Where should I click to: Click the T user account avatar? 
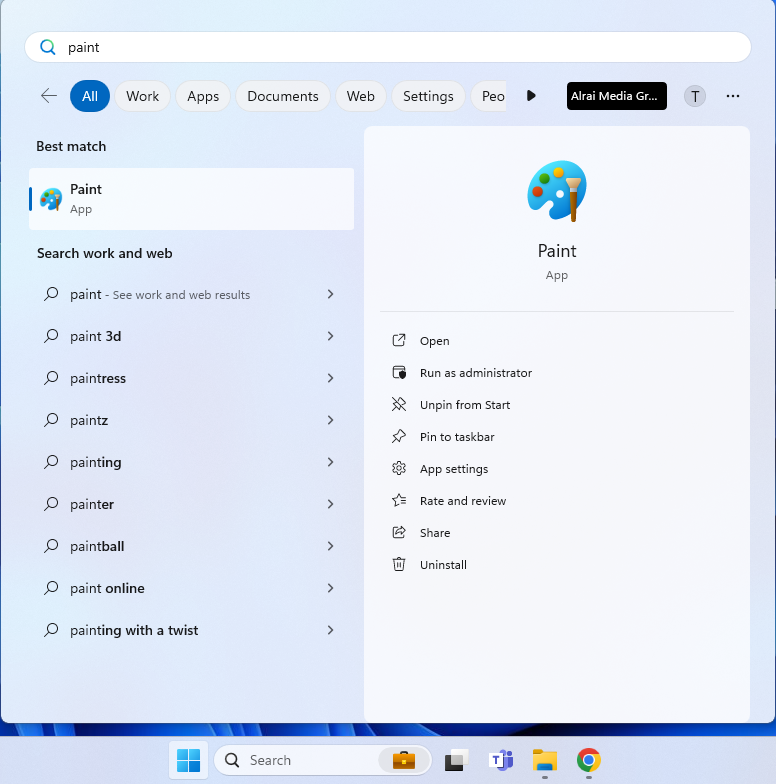695,96
